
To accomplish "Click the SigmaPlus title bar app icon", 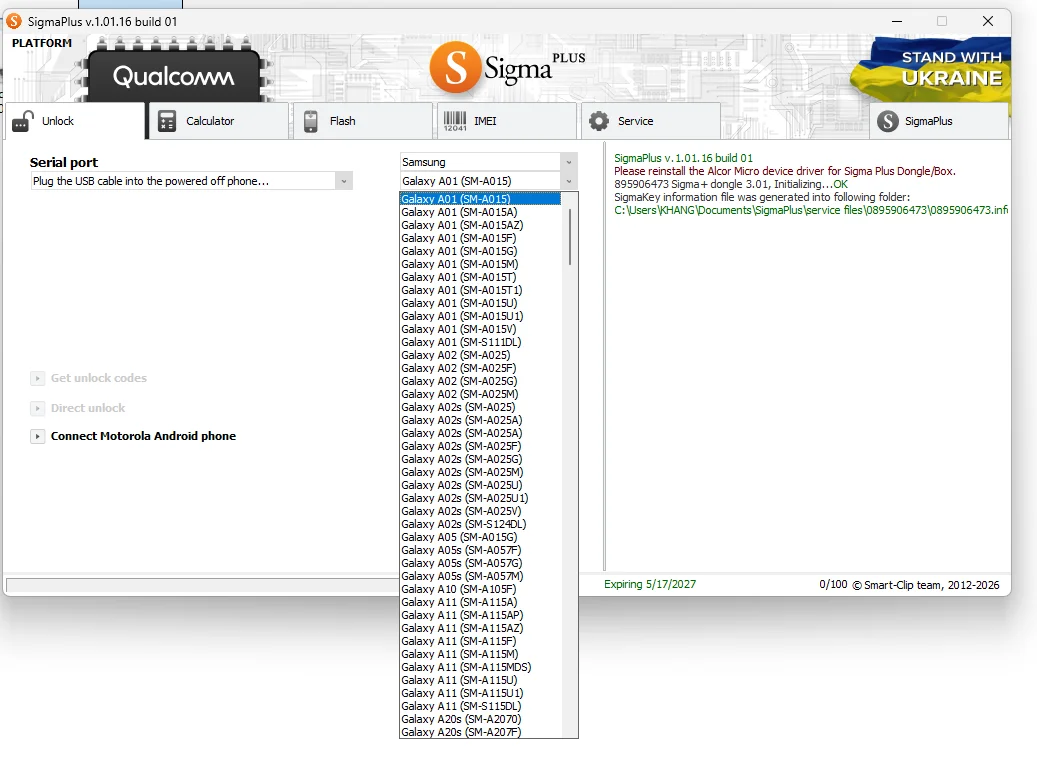I will coord(14,21).
